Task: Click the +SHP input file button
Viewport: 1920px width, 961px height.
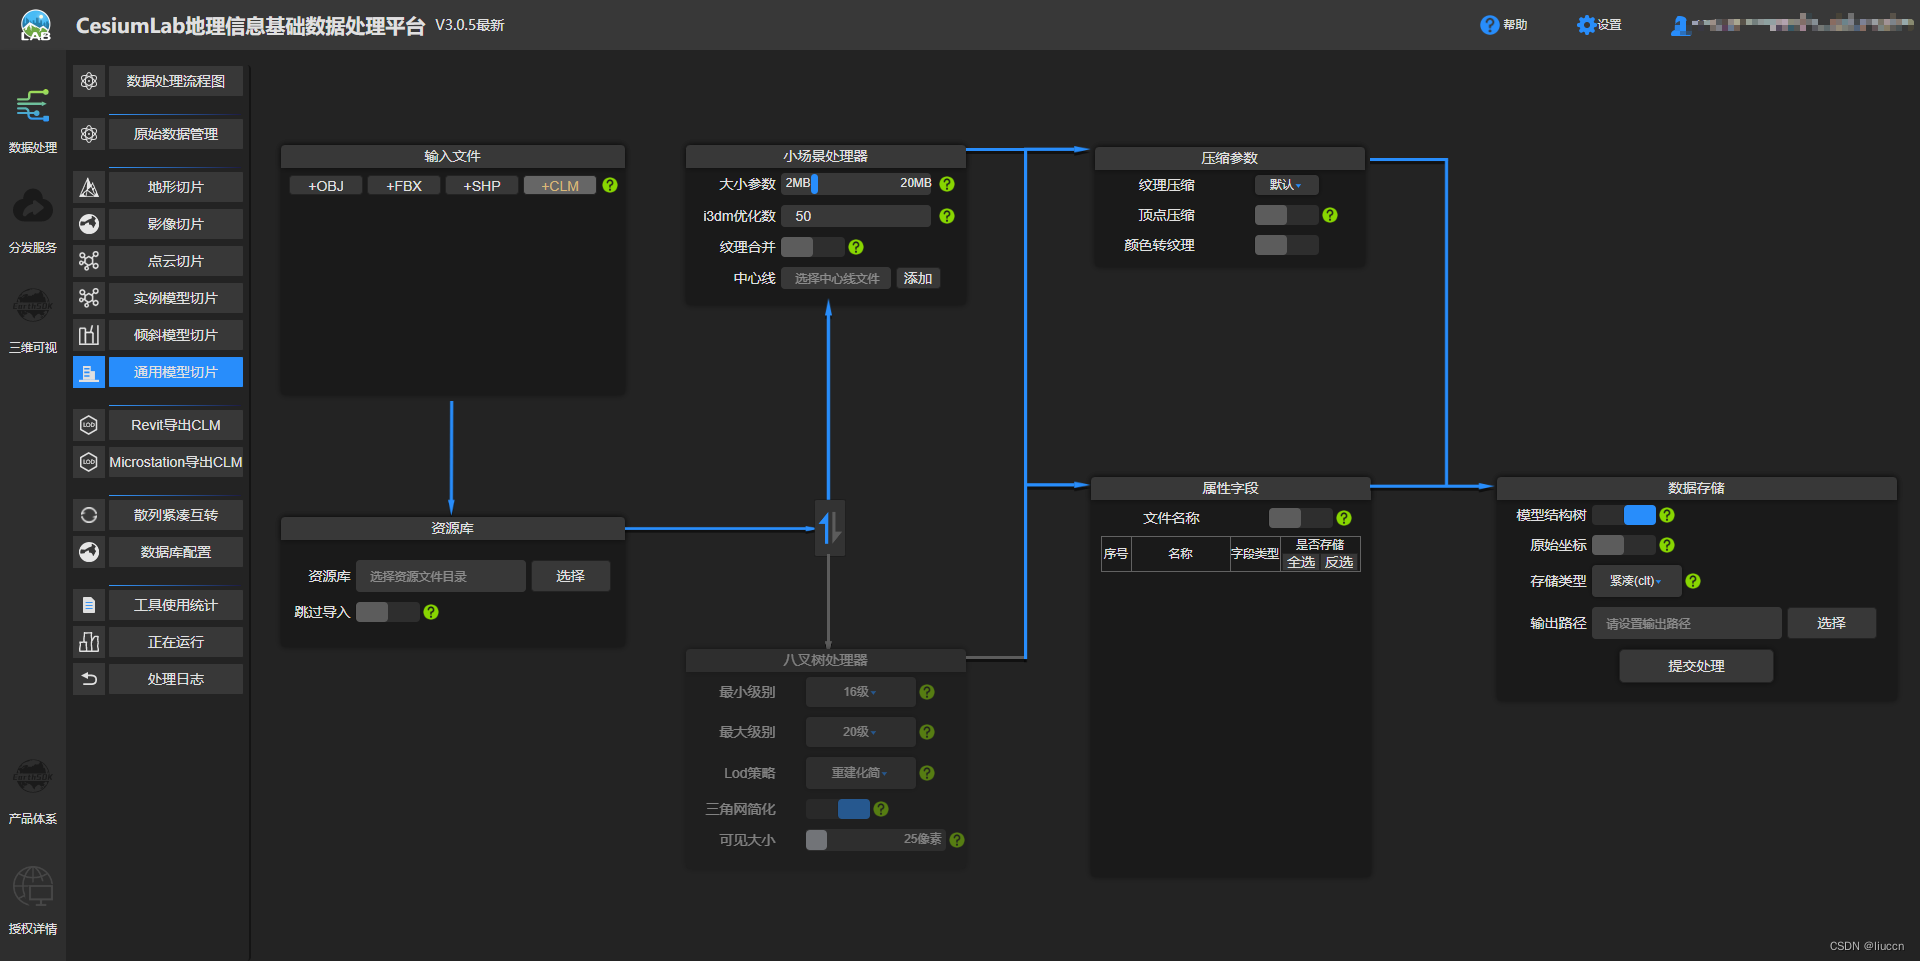Action: (482, 186)
